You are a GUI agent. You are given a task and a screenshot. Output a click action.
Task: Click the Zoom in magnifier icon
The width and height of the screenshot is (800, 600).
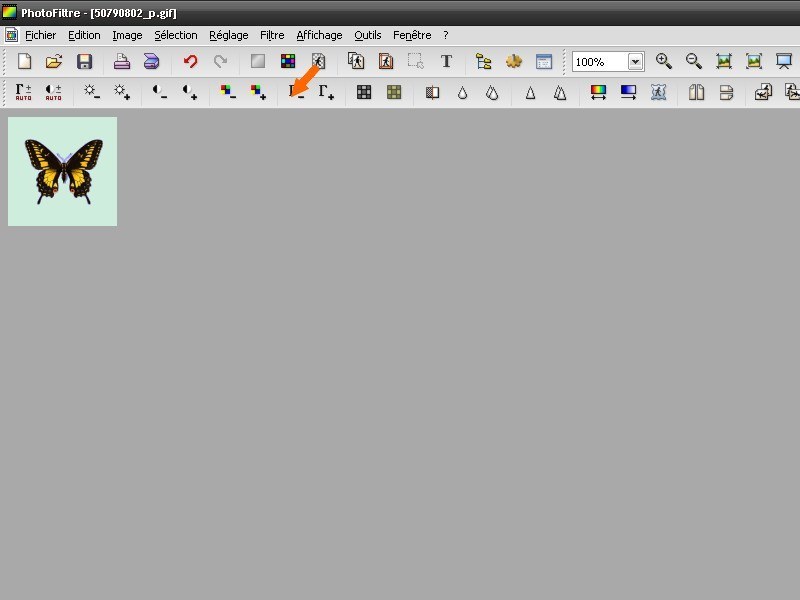[664, 62]
